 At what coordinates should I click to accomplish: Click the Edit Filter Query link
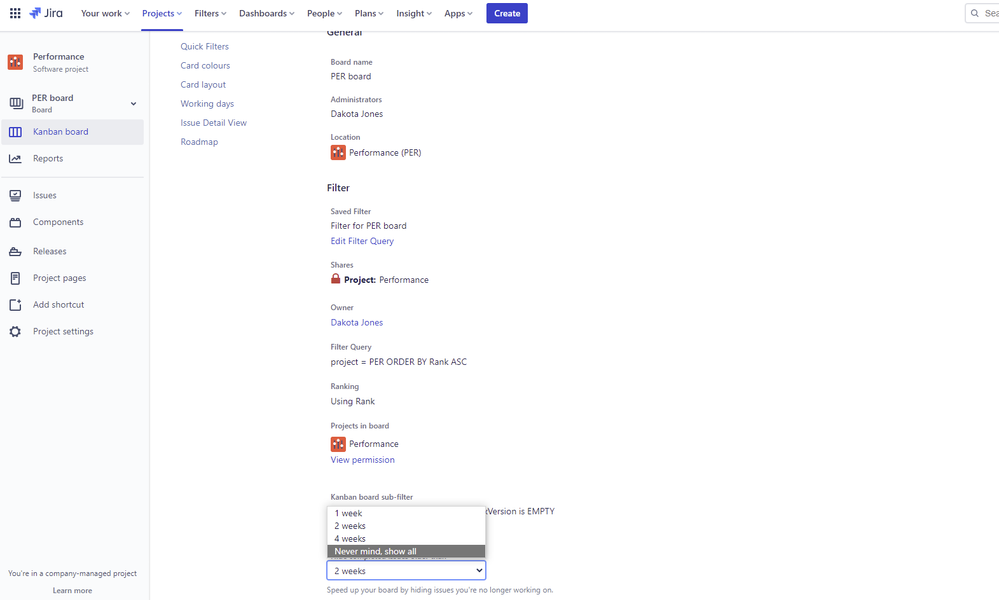click(x=362, y=241)
